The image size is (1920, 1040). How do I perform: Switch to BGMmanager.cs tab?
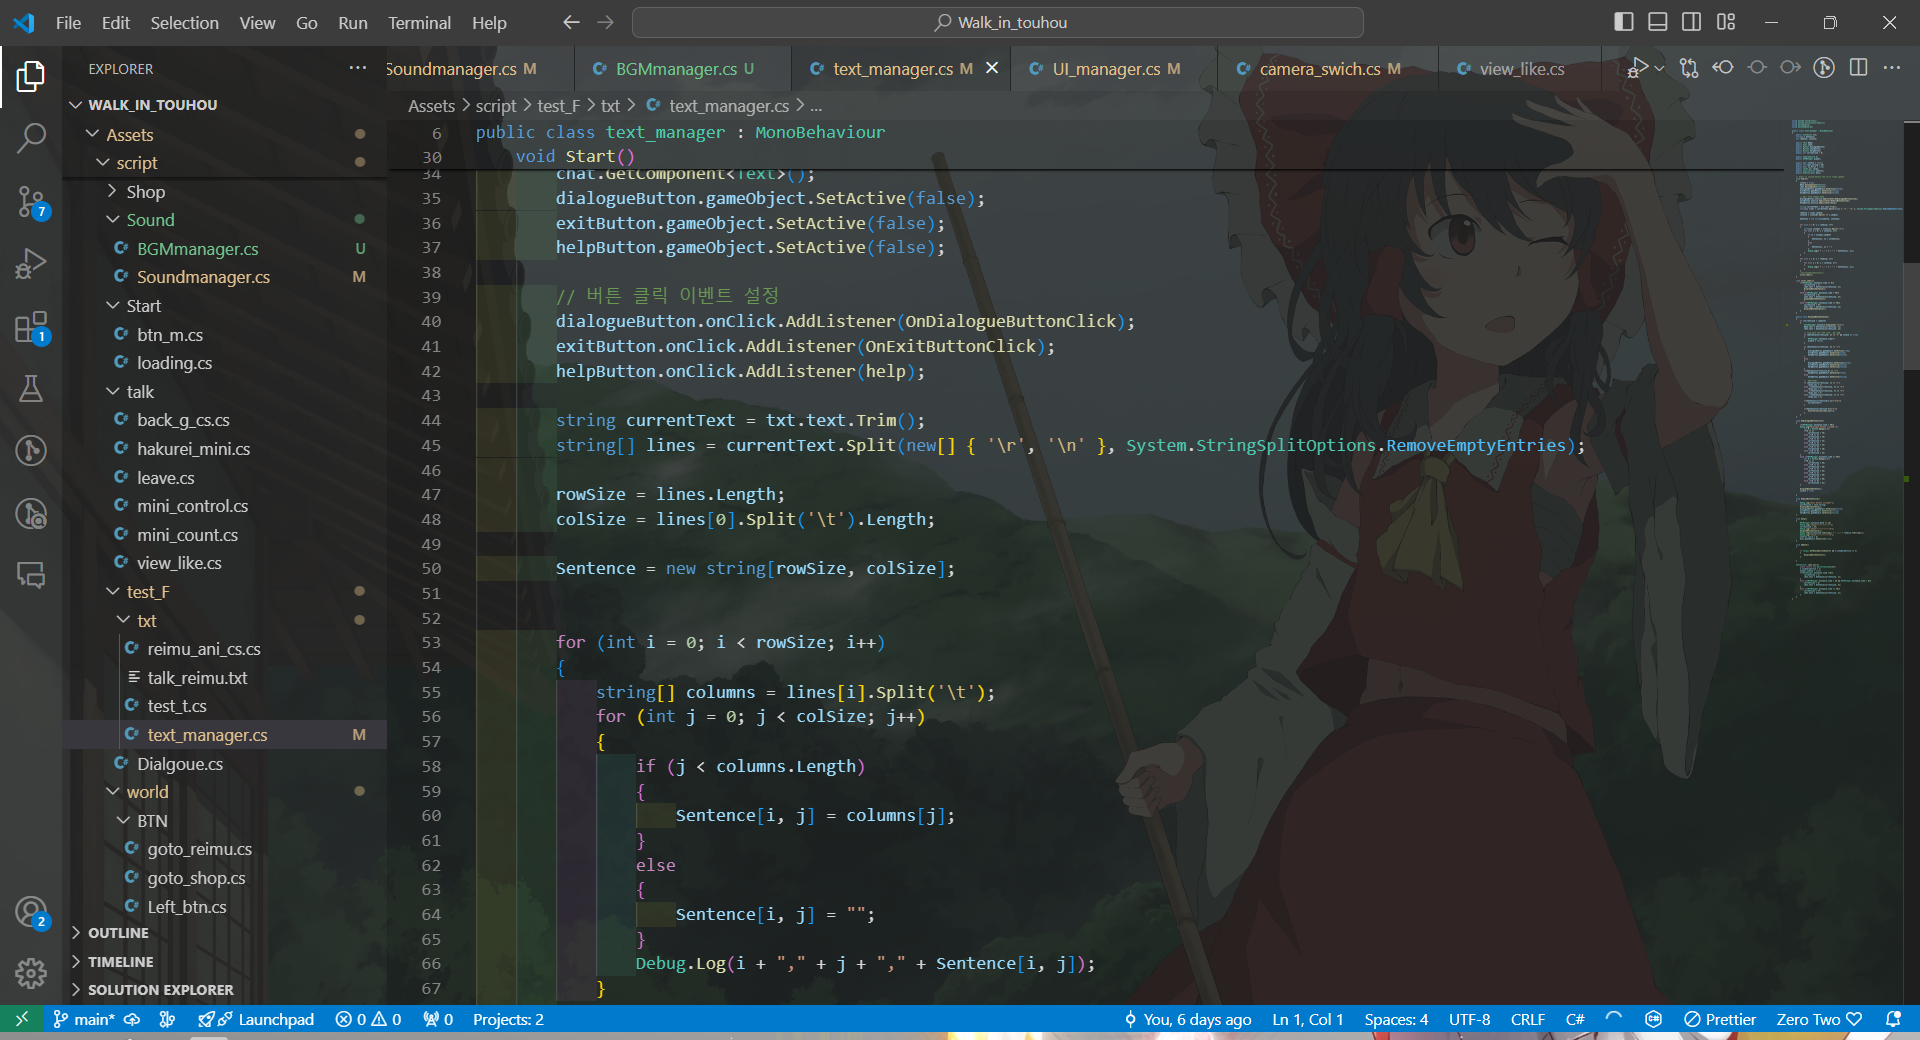682,69
